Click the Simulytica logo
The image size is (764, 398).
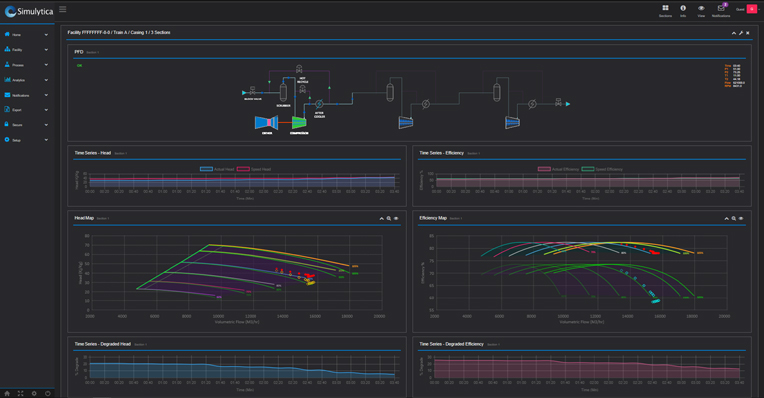click(29, 11)
